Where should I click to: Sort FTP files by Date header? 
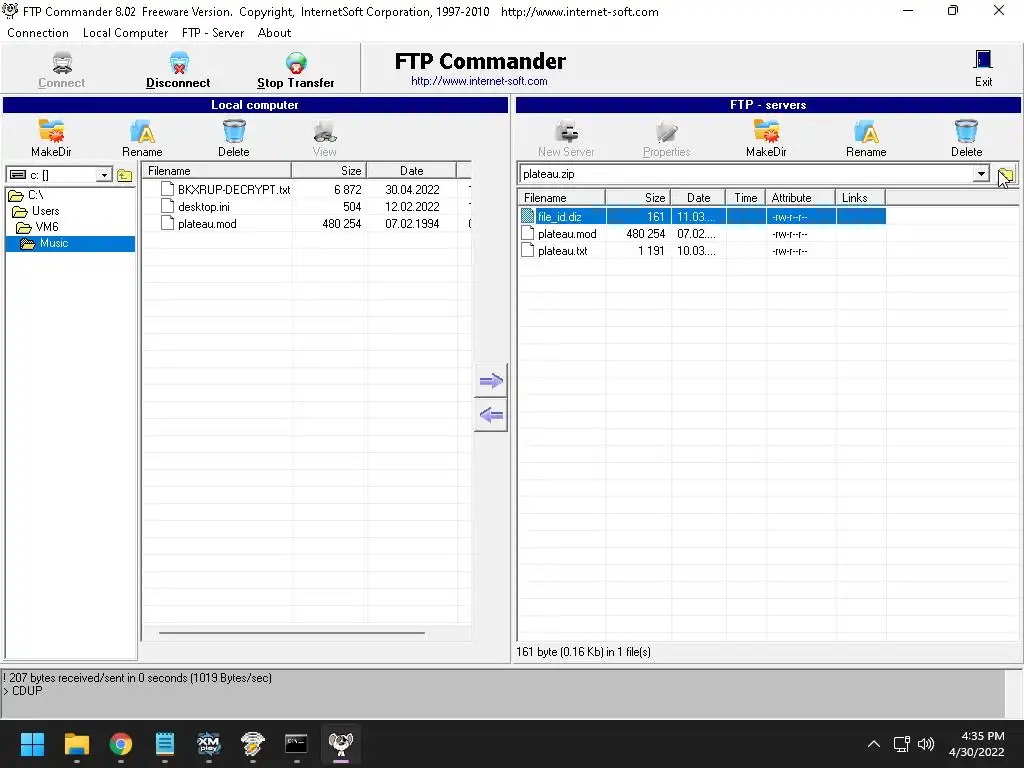click(698, 198)
